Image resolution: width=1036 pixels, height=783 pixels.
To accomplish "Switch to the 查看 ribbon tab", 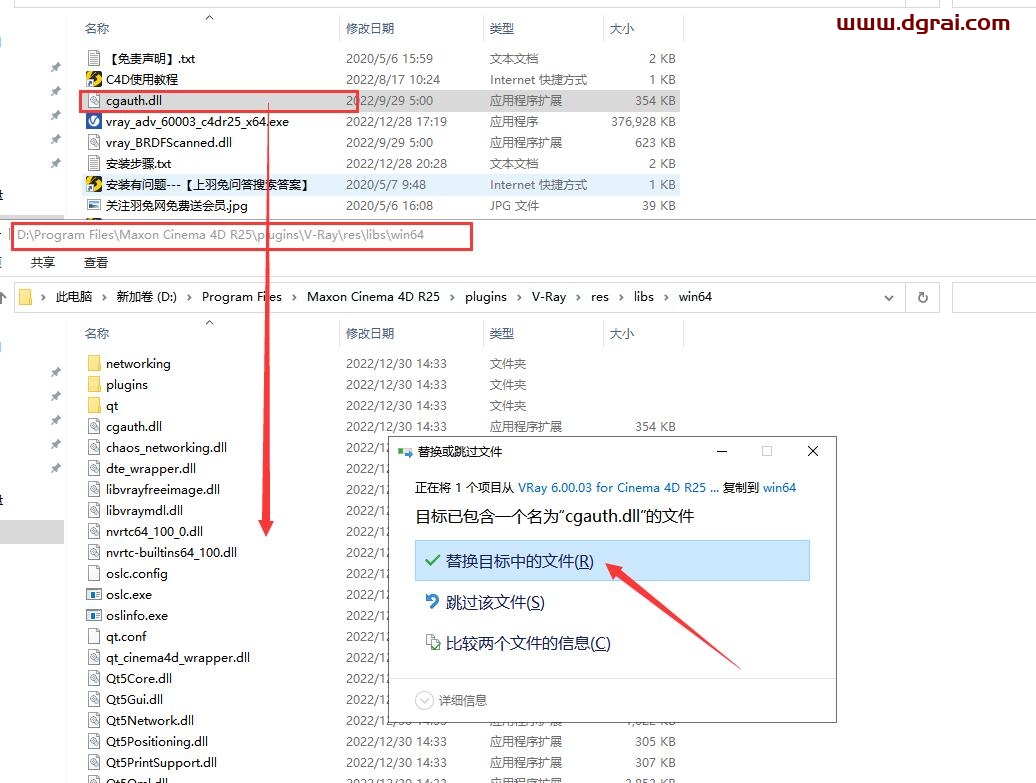I will [96, 263].
